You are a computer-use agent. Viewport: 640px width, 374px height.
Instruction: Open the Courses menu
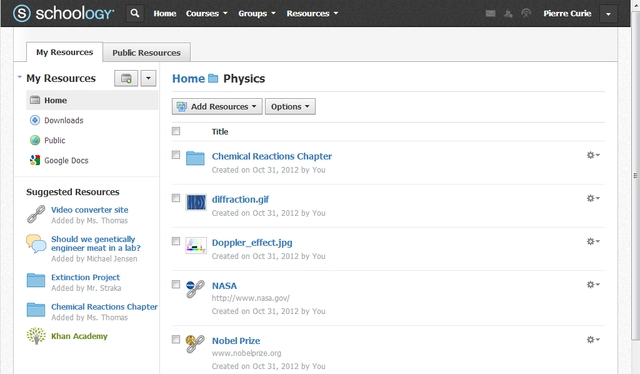click(207, 13)
